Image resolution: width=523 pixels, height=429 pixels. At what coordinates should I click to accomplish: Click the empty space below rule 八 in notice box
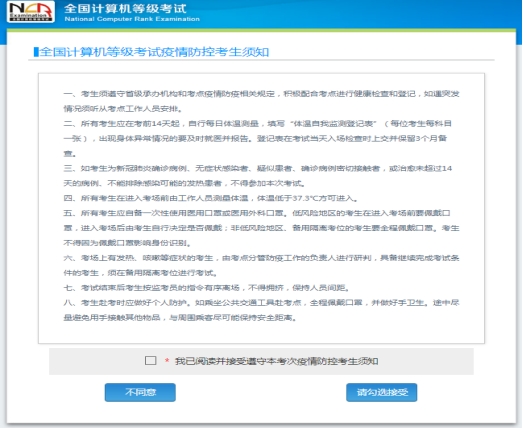(262, 332)
